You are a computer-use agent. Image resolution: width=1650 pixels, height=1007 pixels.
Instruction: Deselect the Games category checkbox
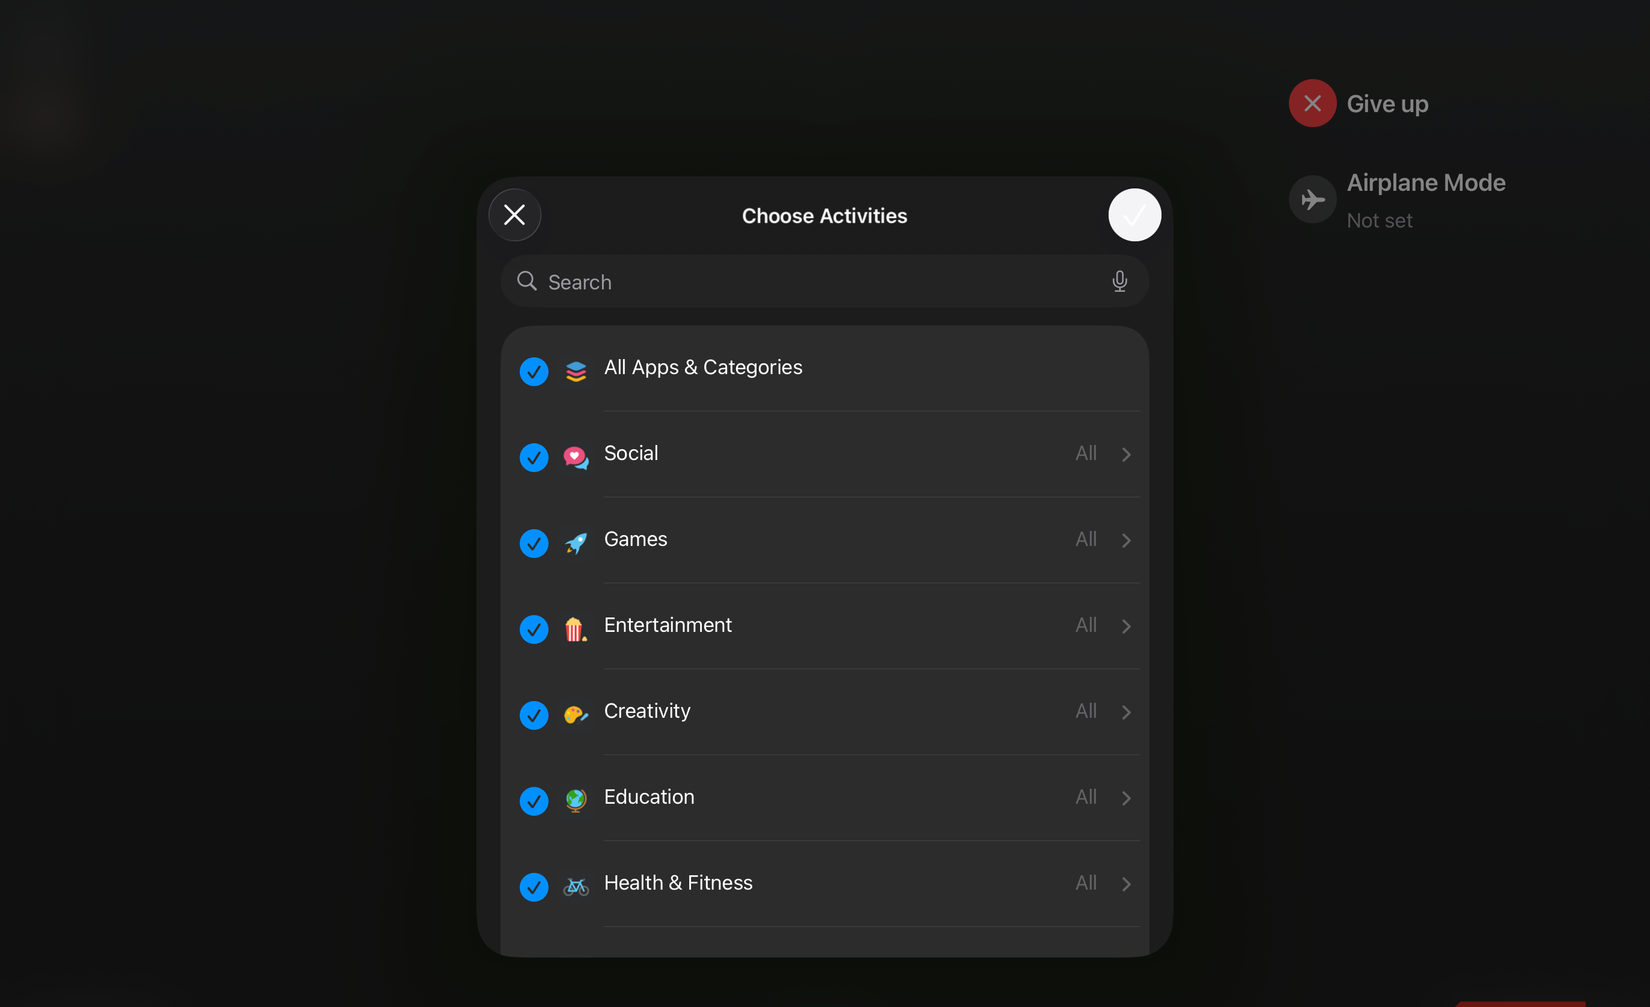[x=533, y=543]
